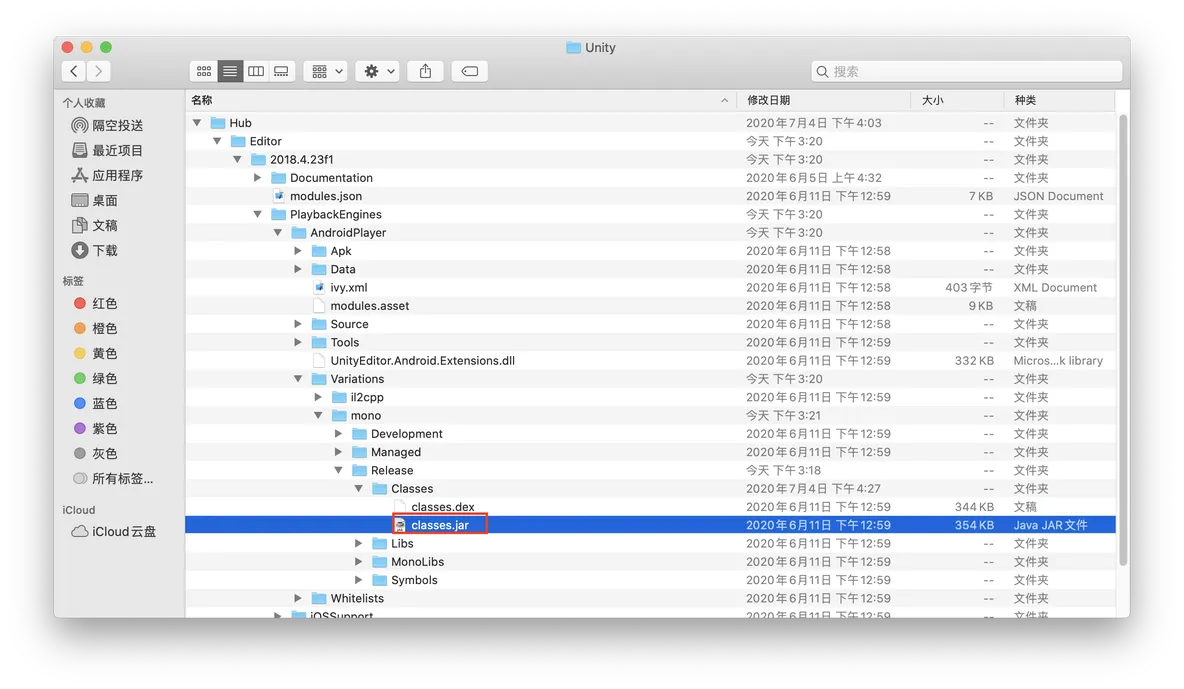Expand the Apk folder
Image resolution: width=1184 pixels, height=689 pixels.
click(x=298, y=251)
